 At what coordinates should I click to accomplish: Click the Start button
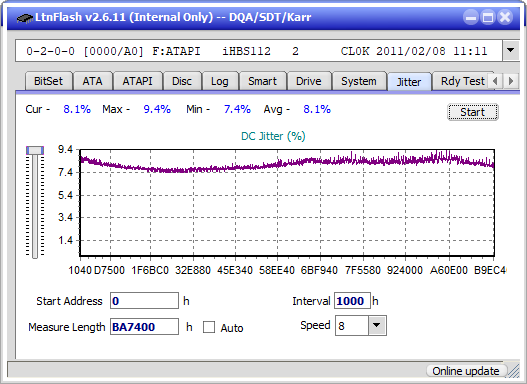point(473,112)
